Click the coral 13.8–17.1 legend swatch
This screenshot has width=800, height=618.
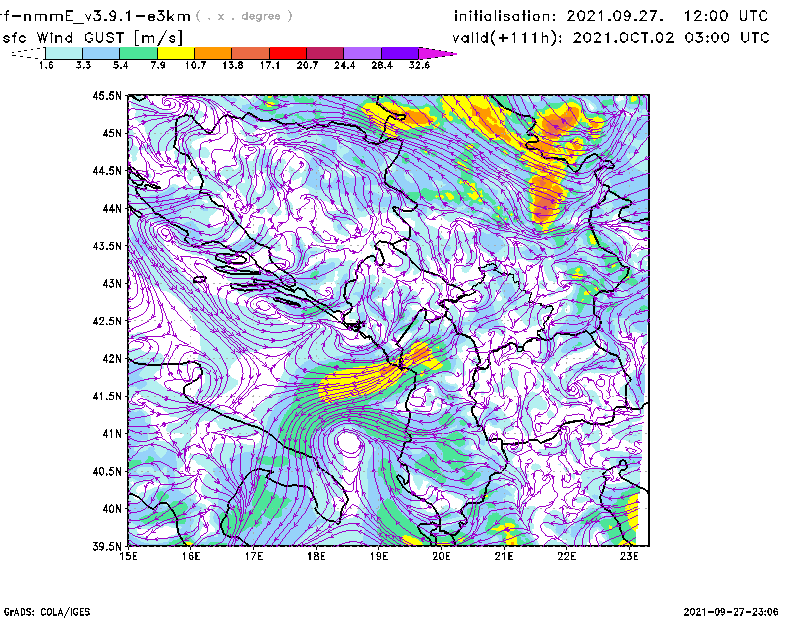pyautogui.click(x=251, y=53)
